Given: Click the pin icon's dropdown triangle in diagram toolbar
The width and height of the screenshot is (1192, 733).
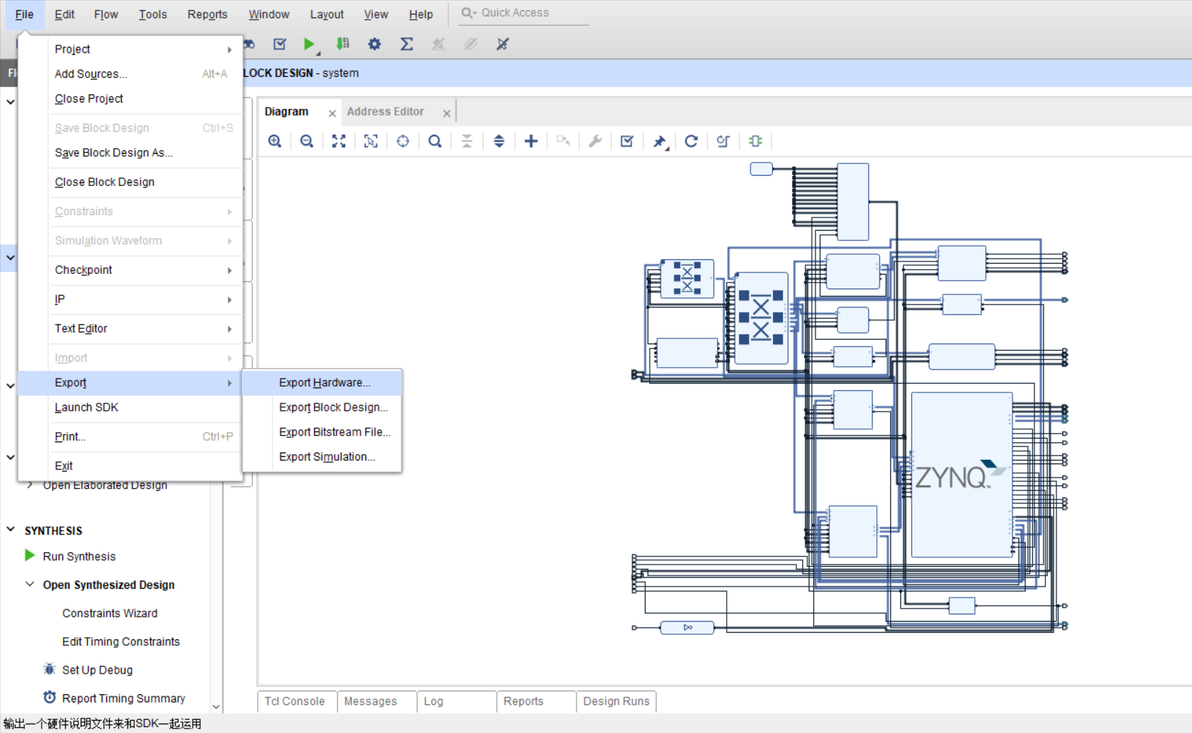Looking at the screenshot, I should click(667, 148).
